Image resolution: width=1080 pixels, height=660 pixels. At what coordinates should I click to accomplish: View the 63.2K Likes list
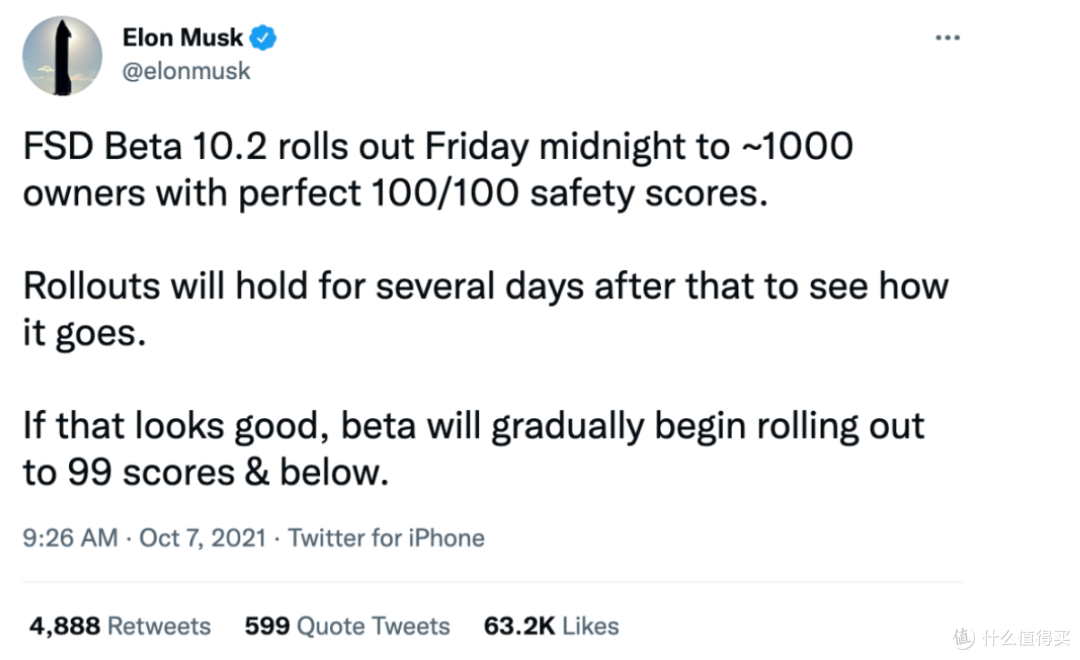pos(551,626)
